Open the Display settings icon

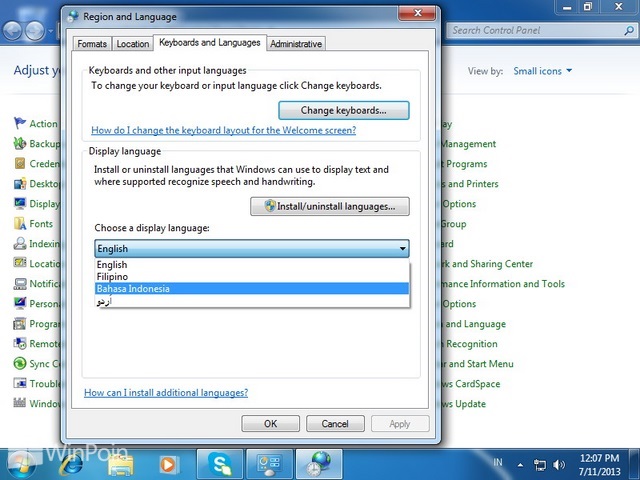click(x=20, y=203)
